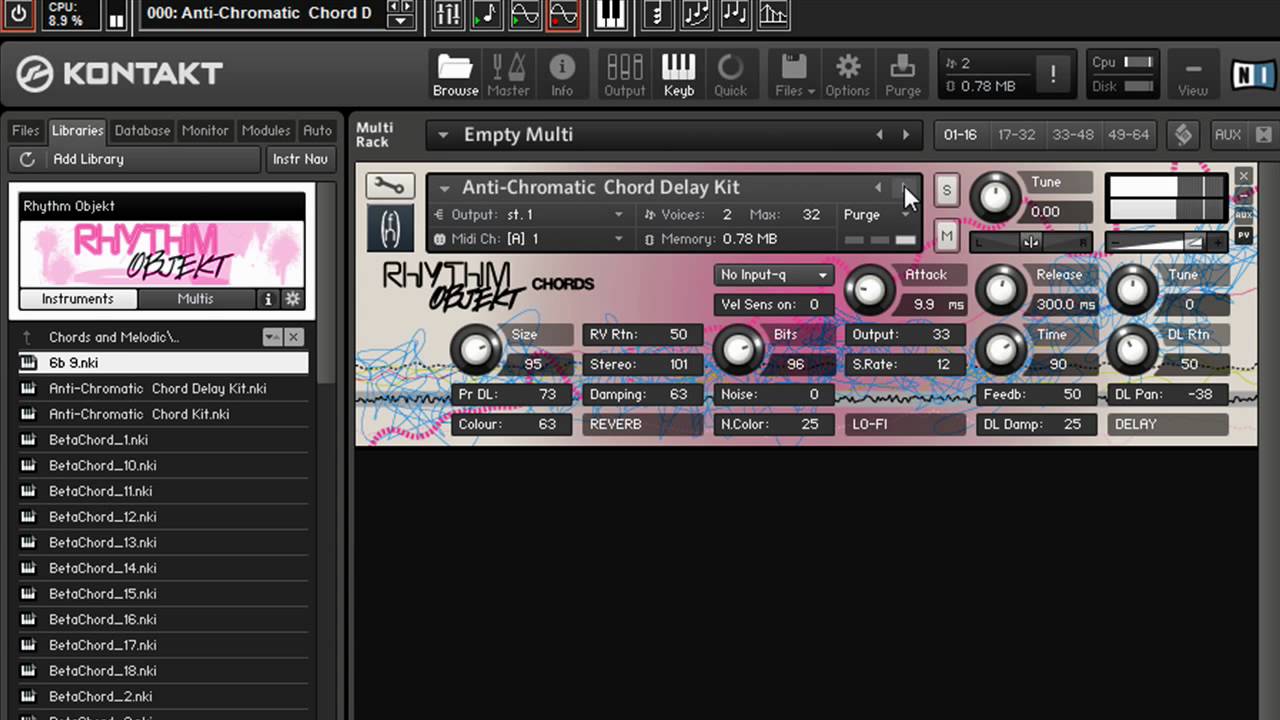The height and width of the screenshot is (720, 1280).
Task: Click the green-arrow sine wave icon
Action: tap(525, 14)
